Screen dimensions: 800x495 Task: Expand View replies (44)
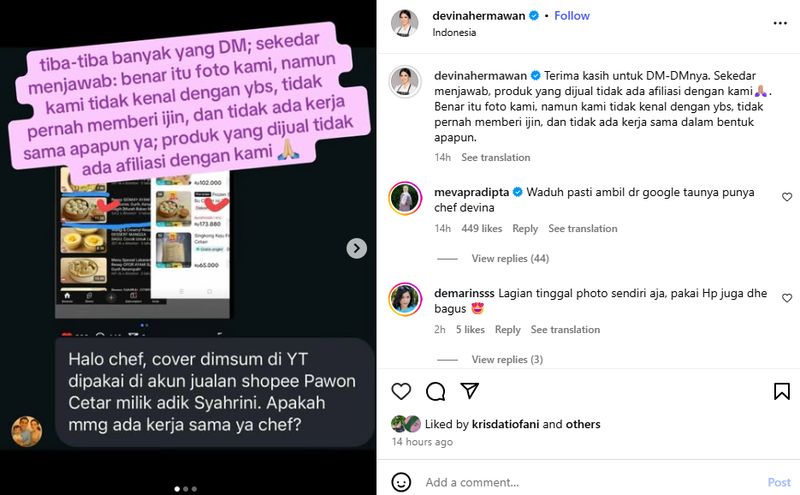pyautogui.click(x=510, y=259)
